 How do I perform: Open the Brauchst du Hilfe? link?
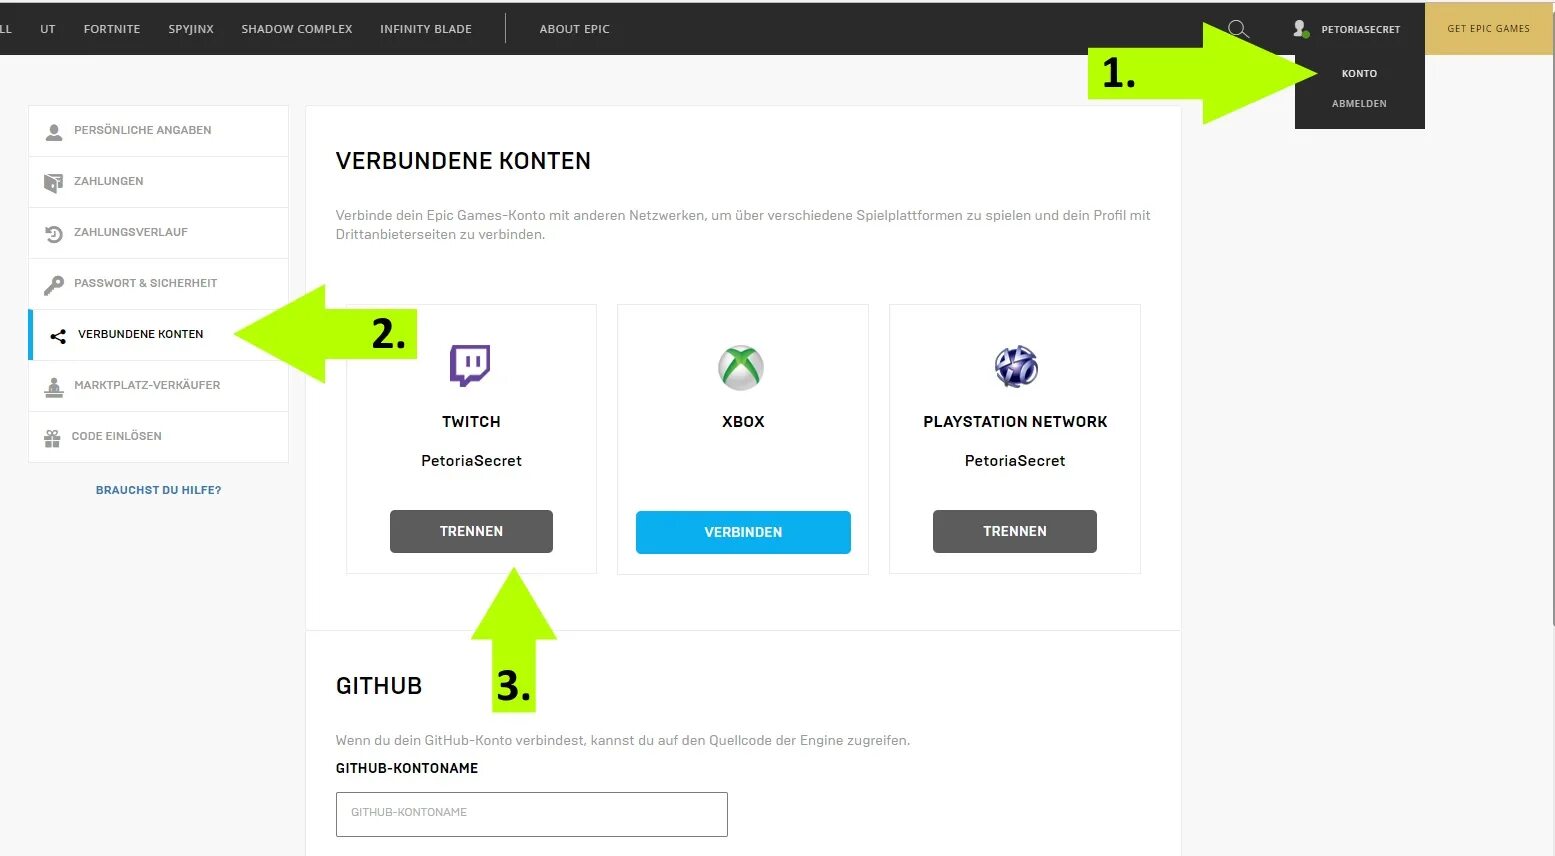(x=158, y=490)
